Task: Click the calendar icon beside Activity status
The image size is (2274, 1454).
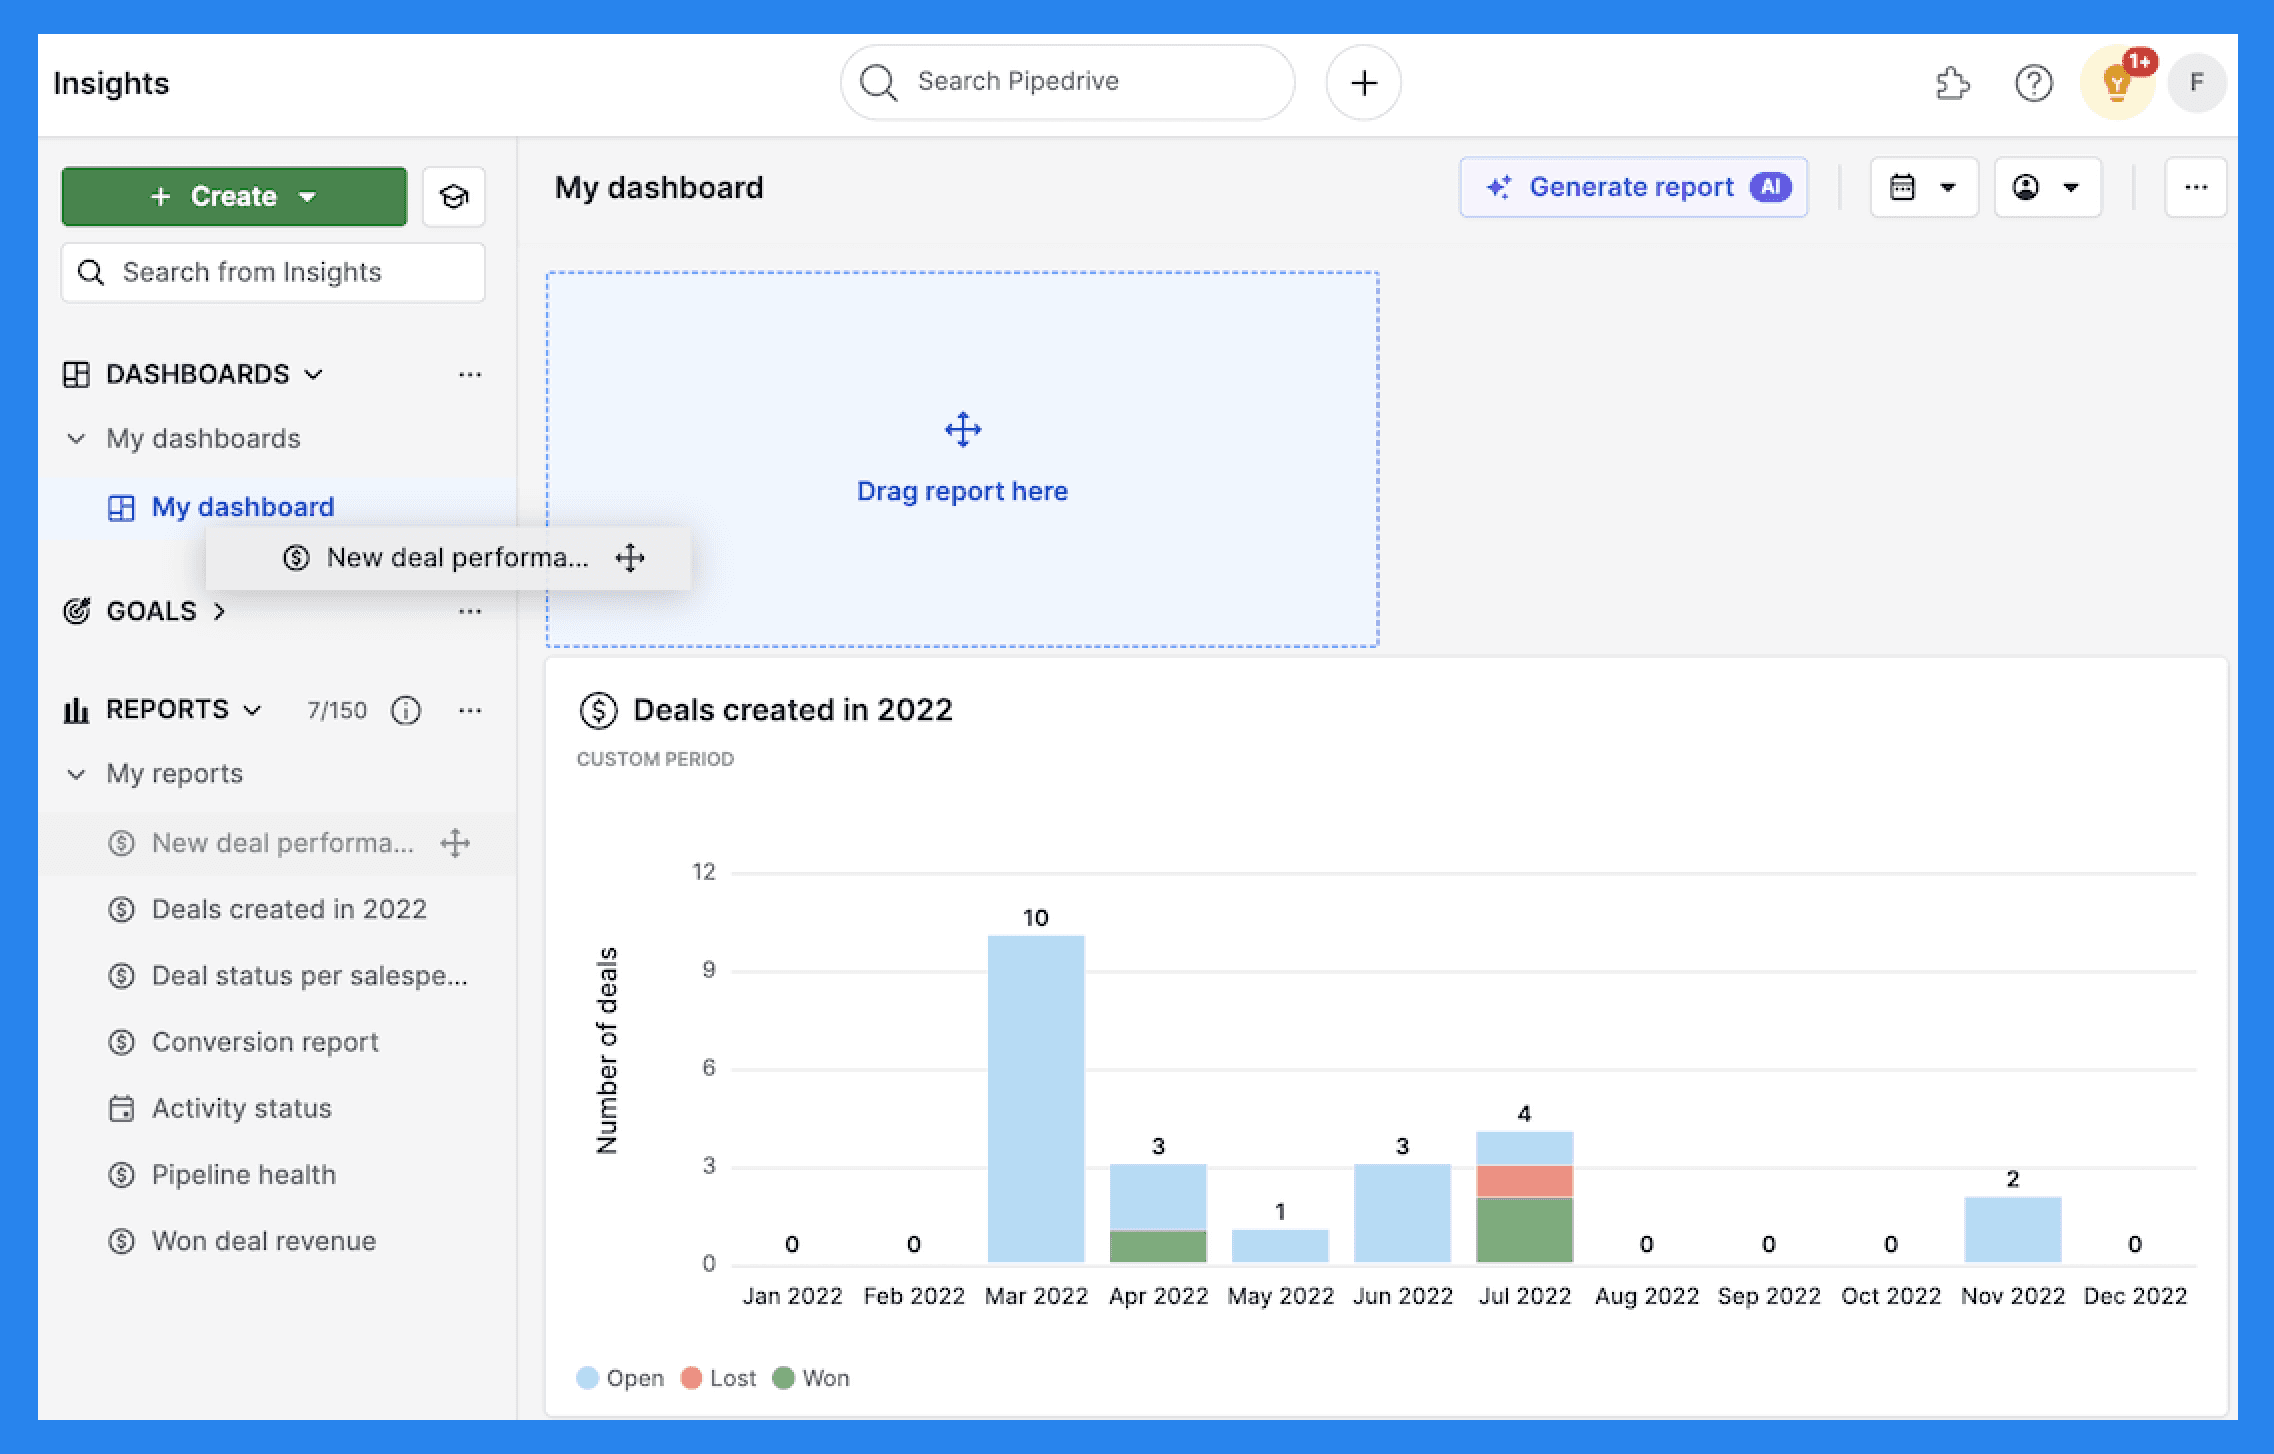Action: (121, 1108)
